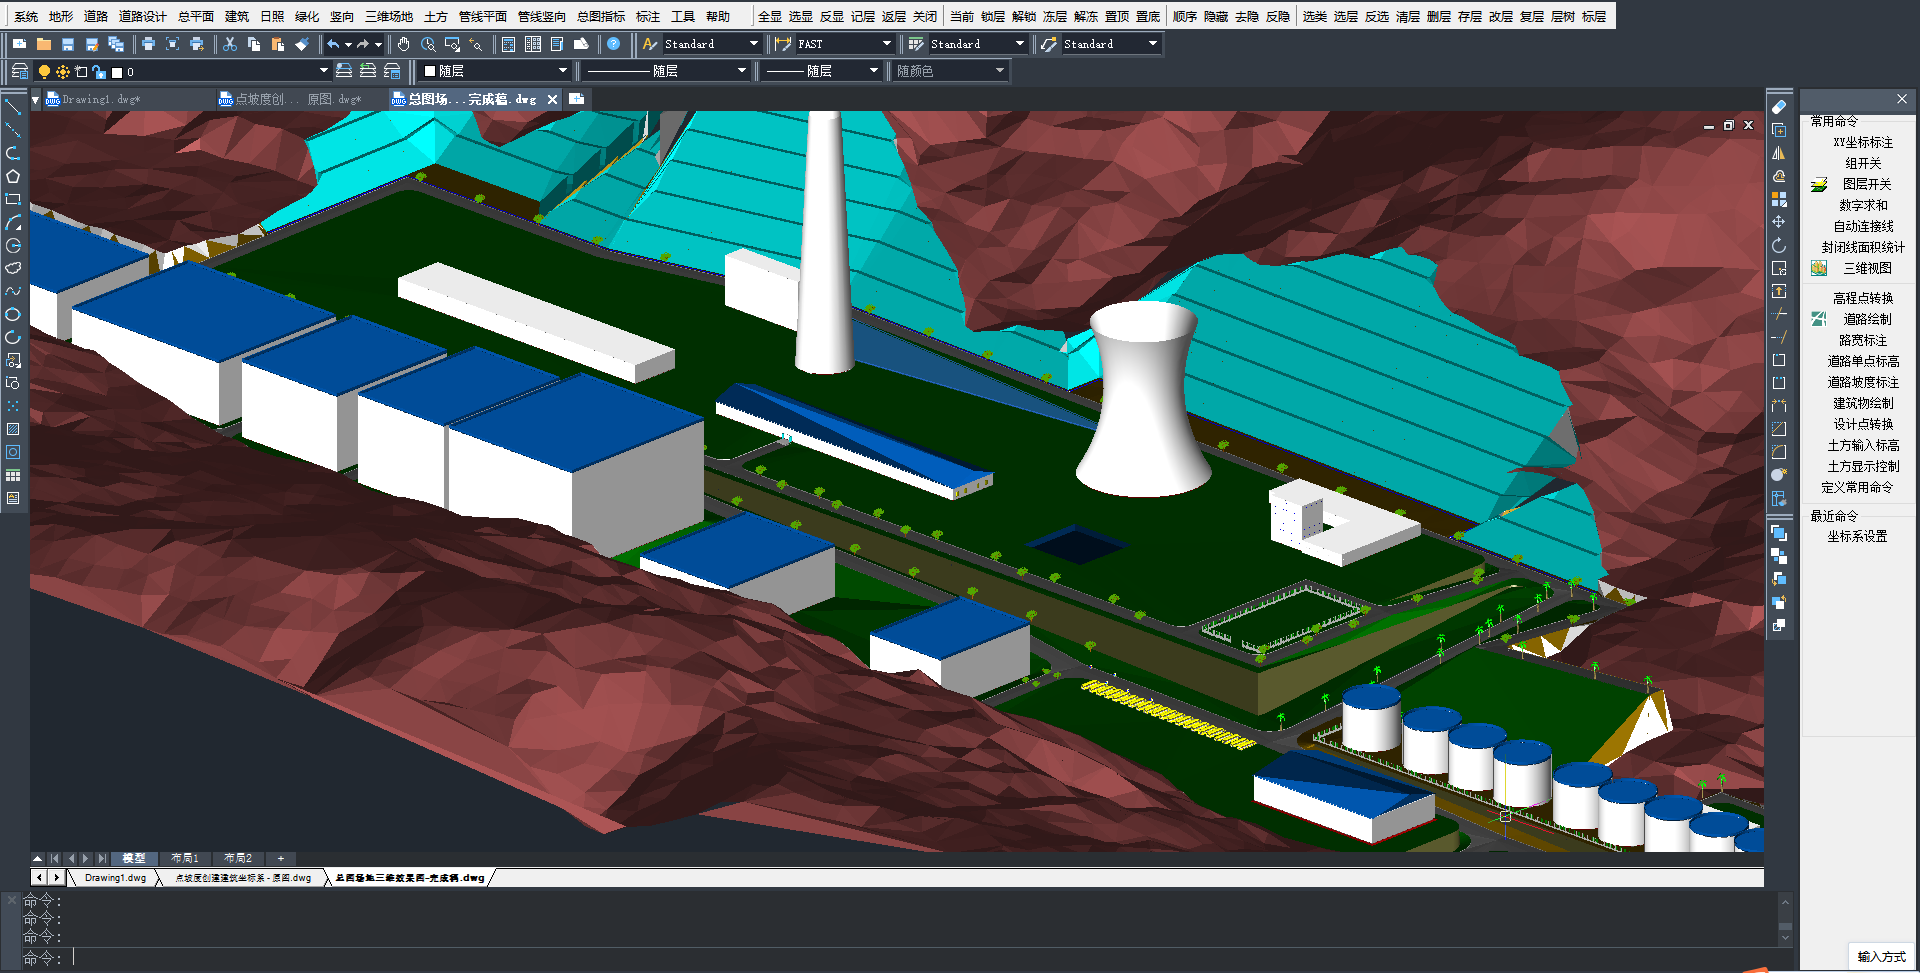1920x973 pixels.
Task: Toggle the layer on/off light bulb
Action: coord(44,72)
